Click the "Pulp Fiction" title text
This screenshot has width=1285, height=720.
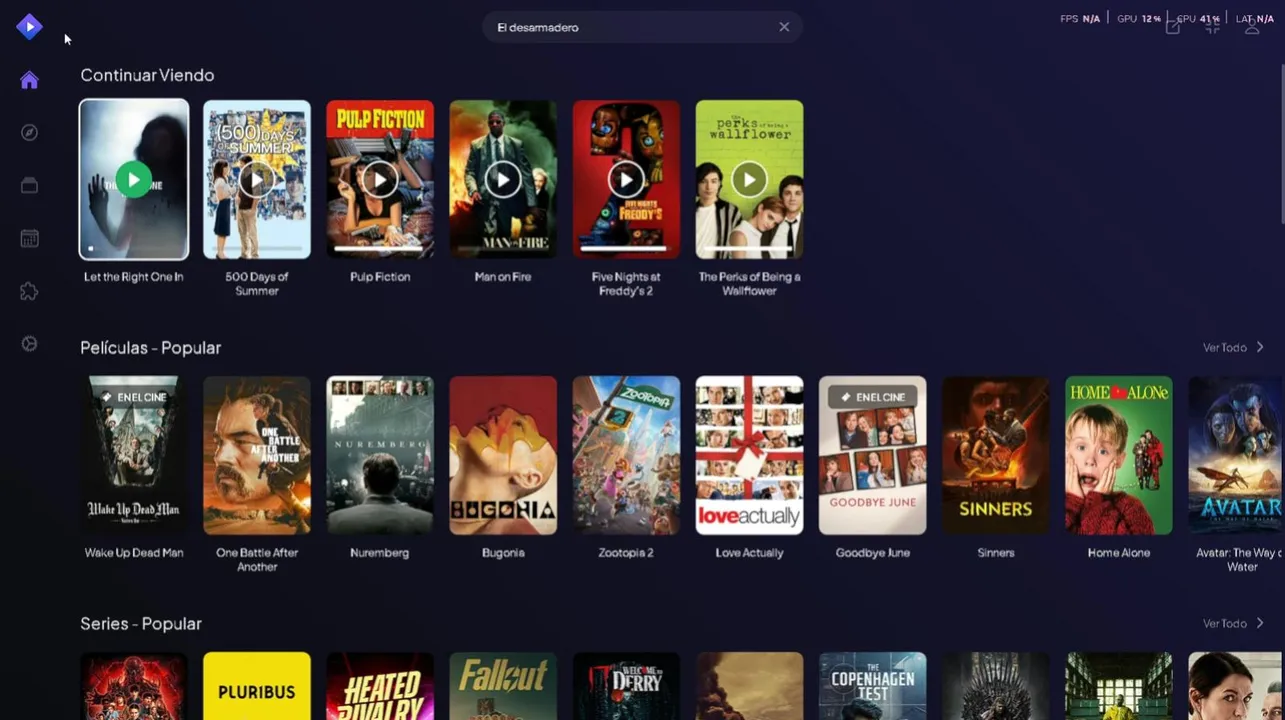380,277
